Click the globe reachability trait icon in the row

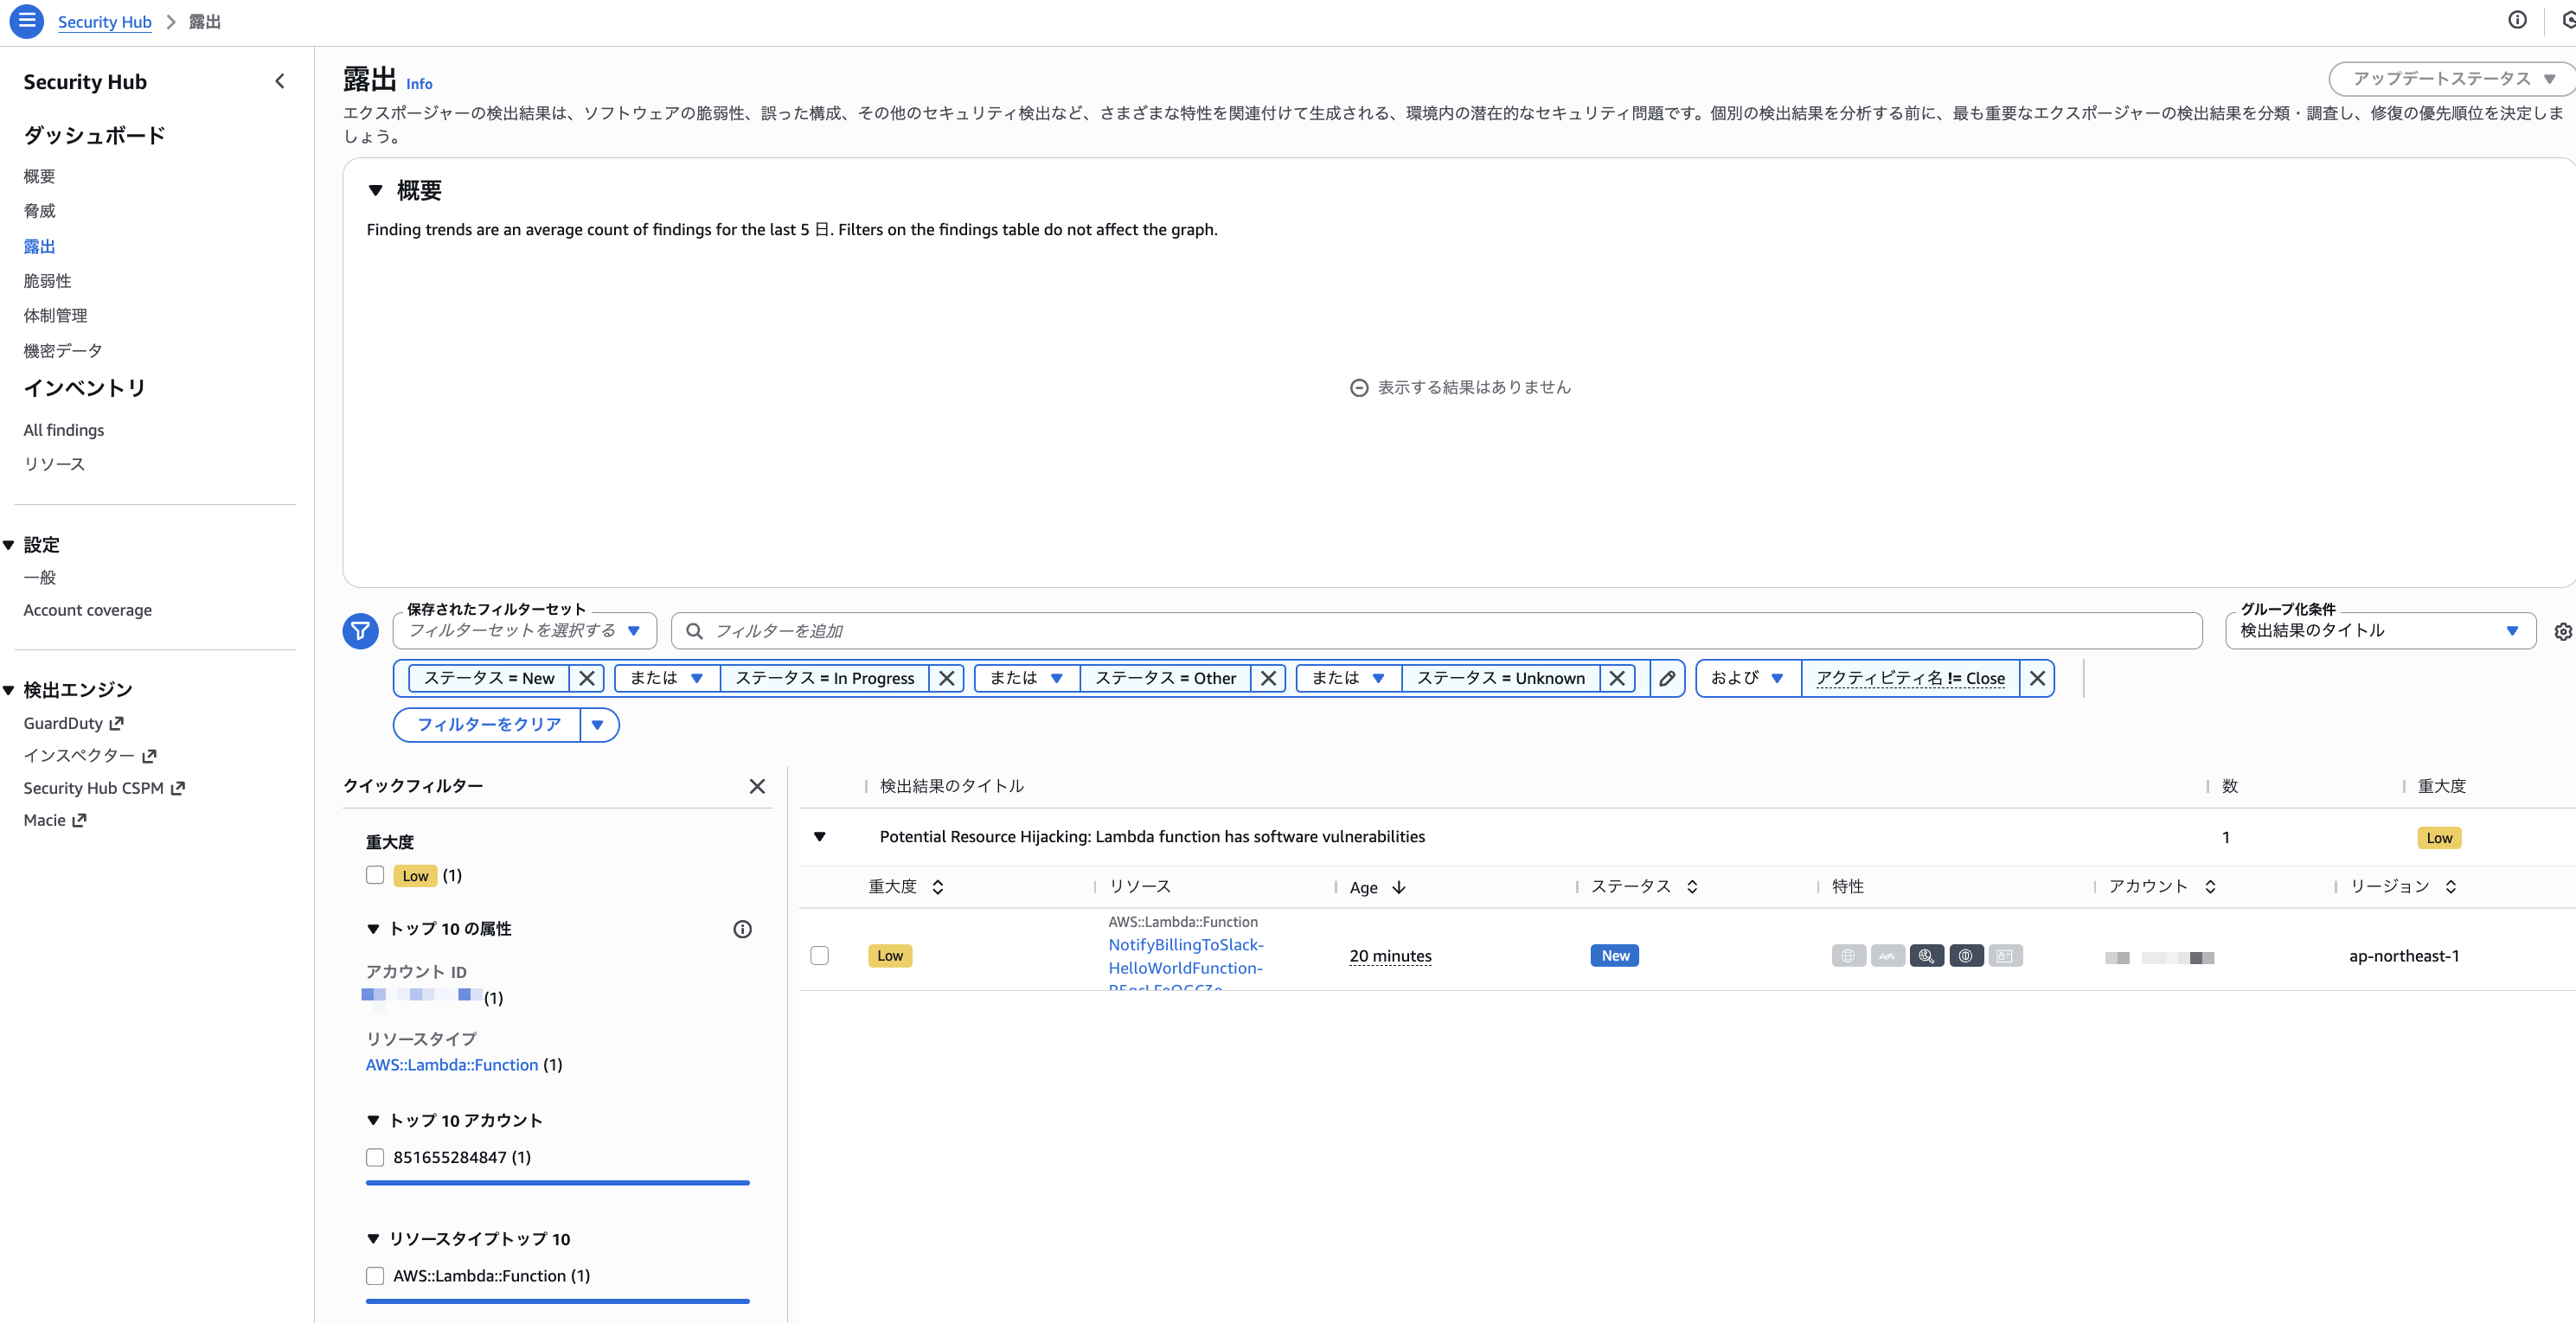tap(1848, 956)
